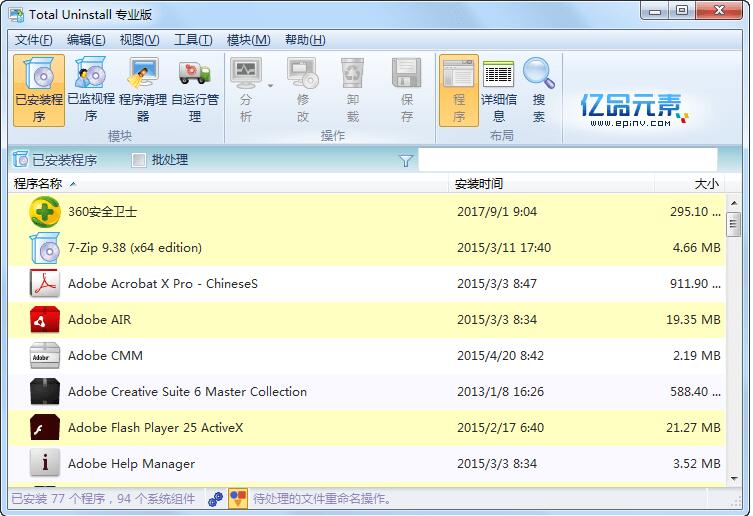Open the 已安装程序 module in toolbar

tap(39, 89)
